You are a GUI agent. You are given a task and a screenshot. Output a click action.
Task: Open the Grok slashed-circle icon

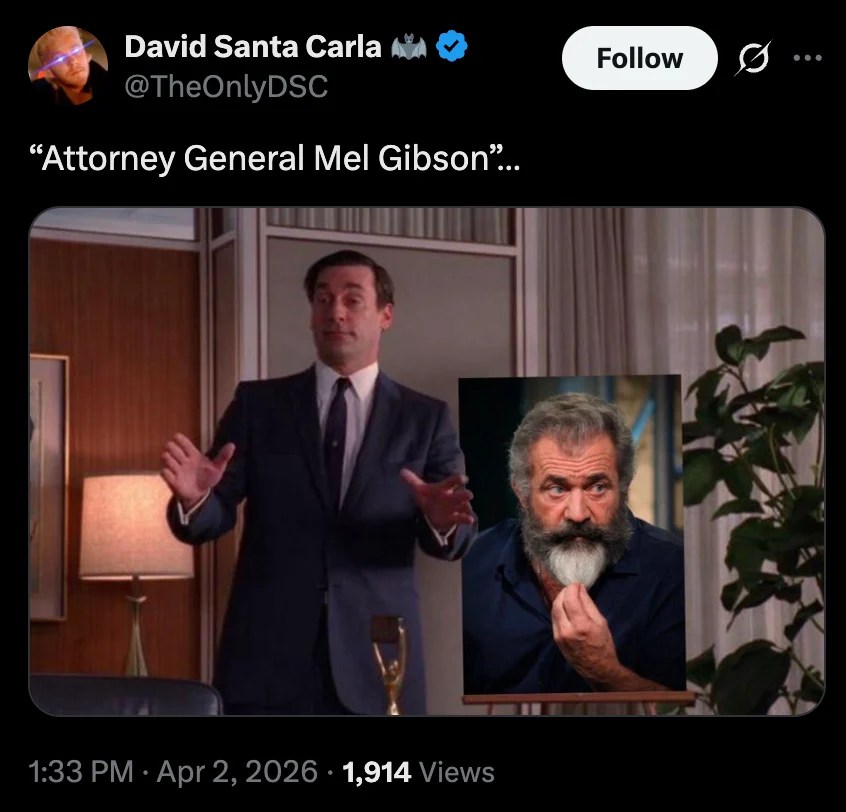(753, 57)
